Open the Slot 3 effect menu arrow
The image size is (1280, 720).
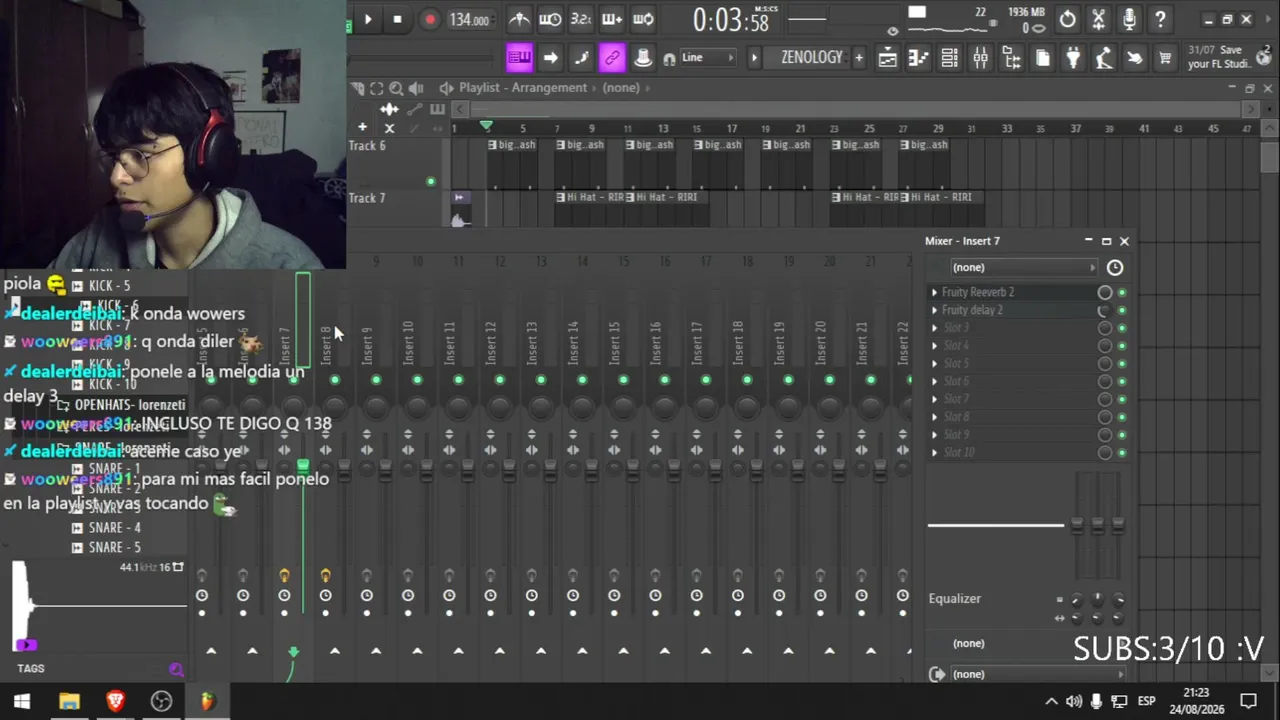click(x=935, y=328)
